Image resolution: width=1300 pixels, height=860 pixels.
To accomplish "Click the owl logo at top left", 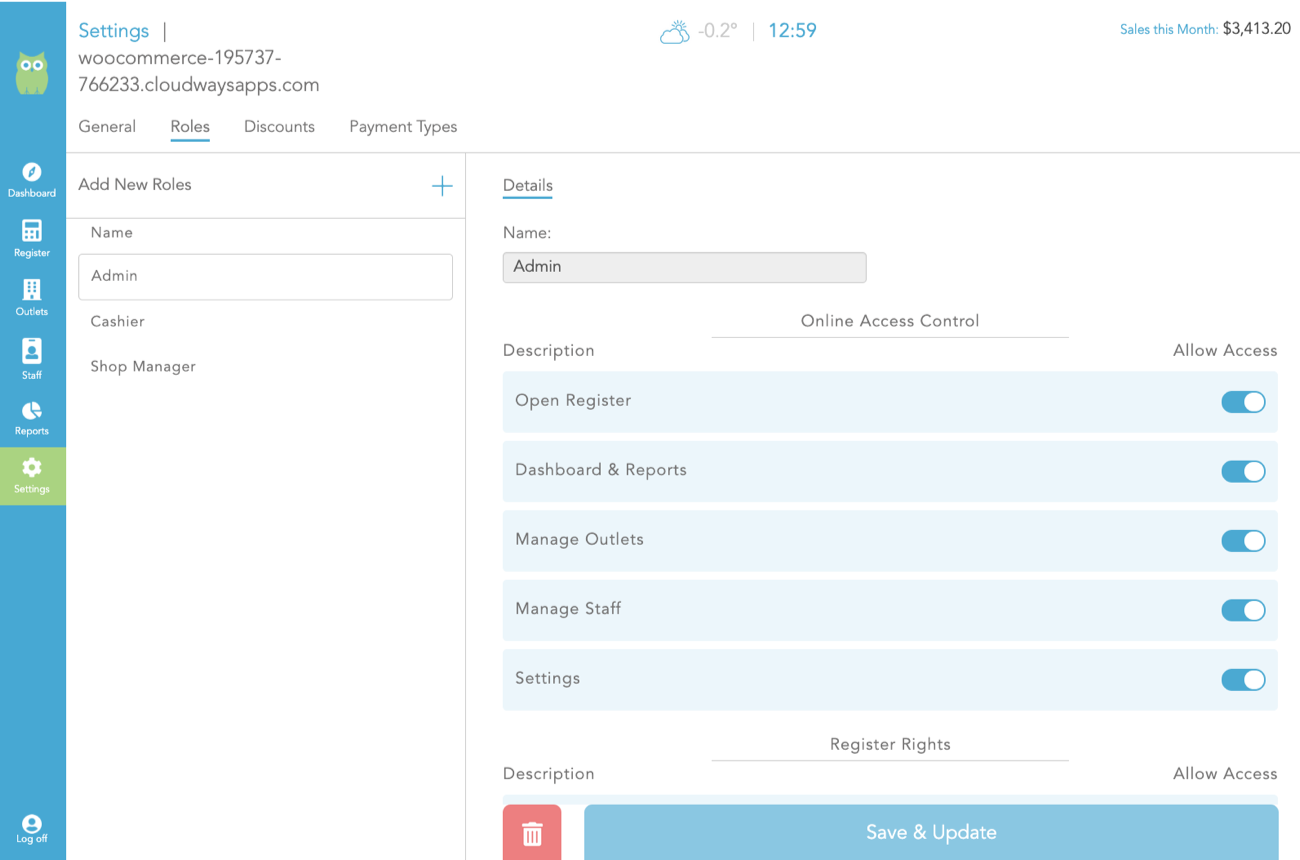I will point(32,73).
